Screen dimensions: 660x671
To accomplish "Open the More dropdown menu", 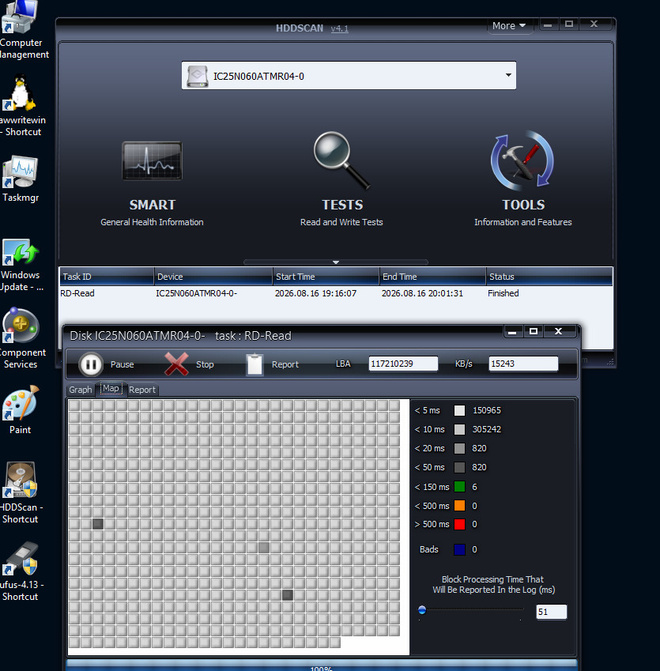I will click(508, 26).
